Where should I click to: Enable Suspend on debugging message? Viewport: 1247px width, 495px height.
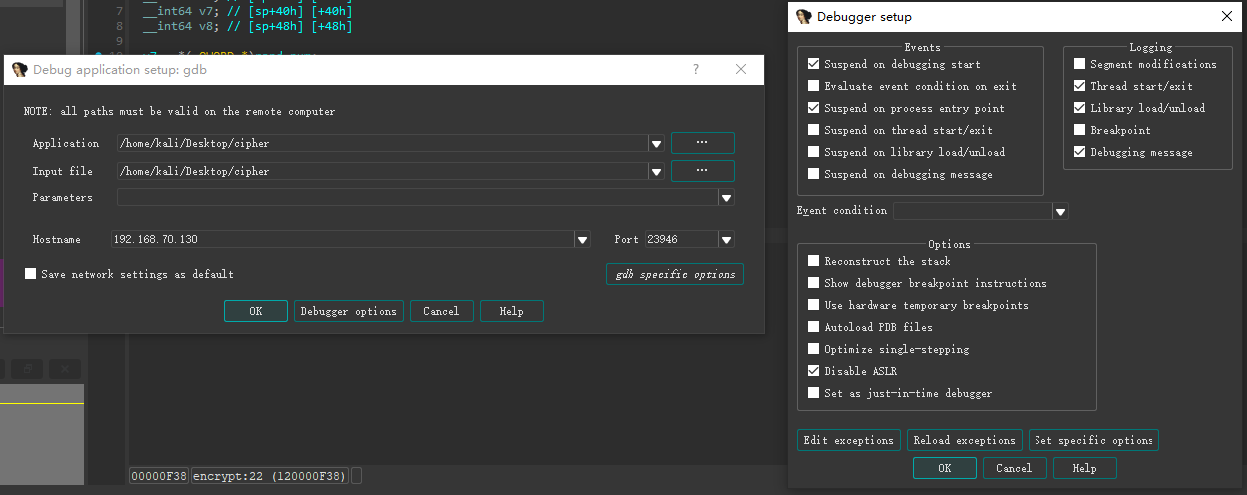(x=814, y=174)
